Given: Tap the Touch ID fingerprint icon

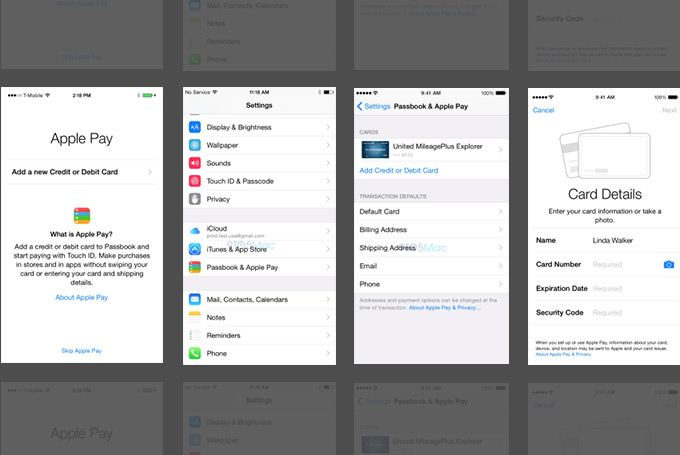Looking at the screenshot, I should 195,181.
